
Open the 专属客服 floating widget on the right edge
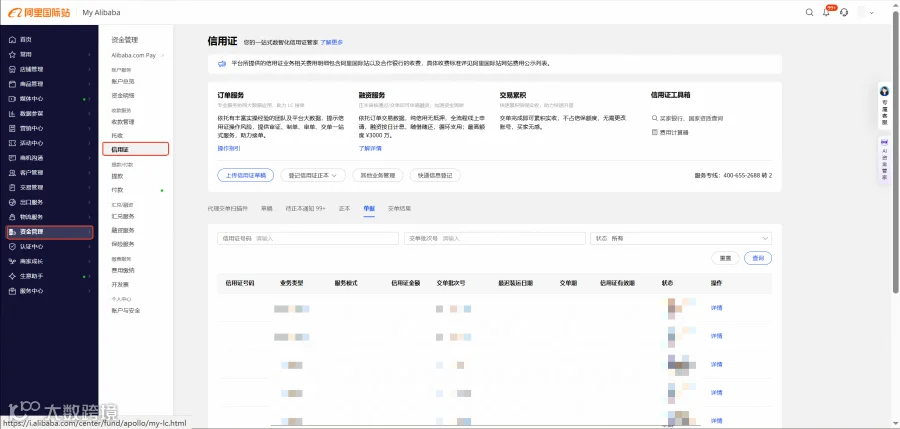tap(885, 105)
